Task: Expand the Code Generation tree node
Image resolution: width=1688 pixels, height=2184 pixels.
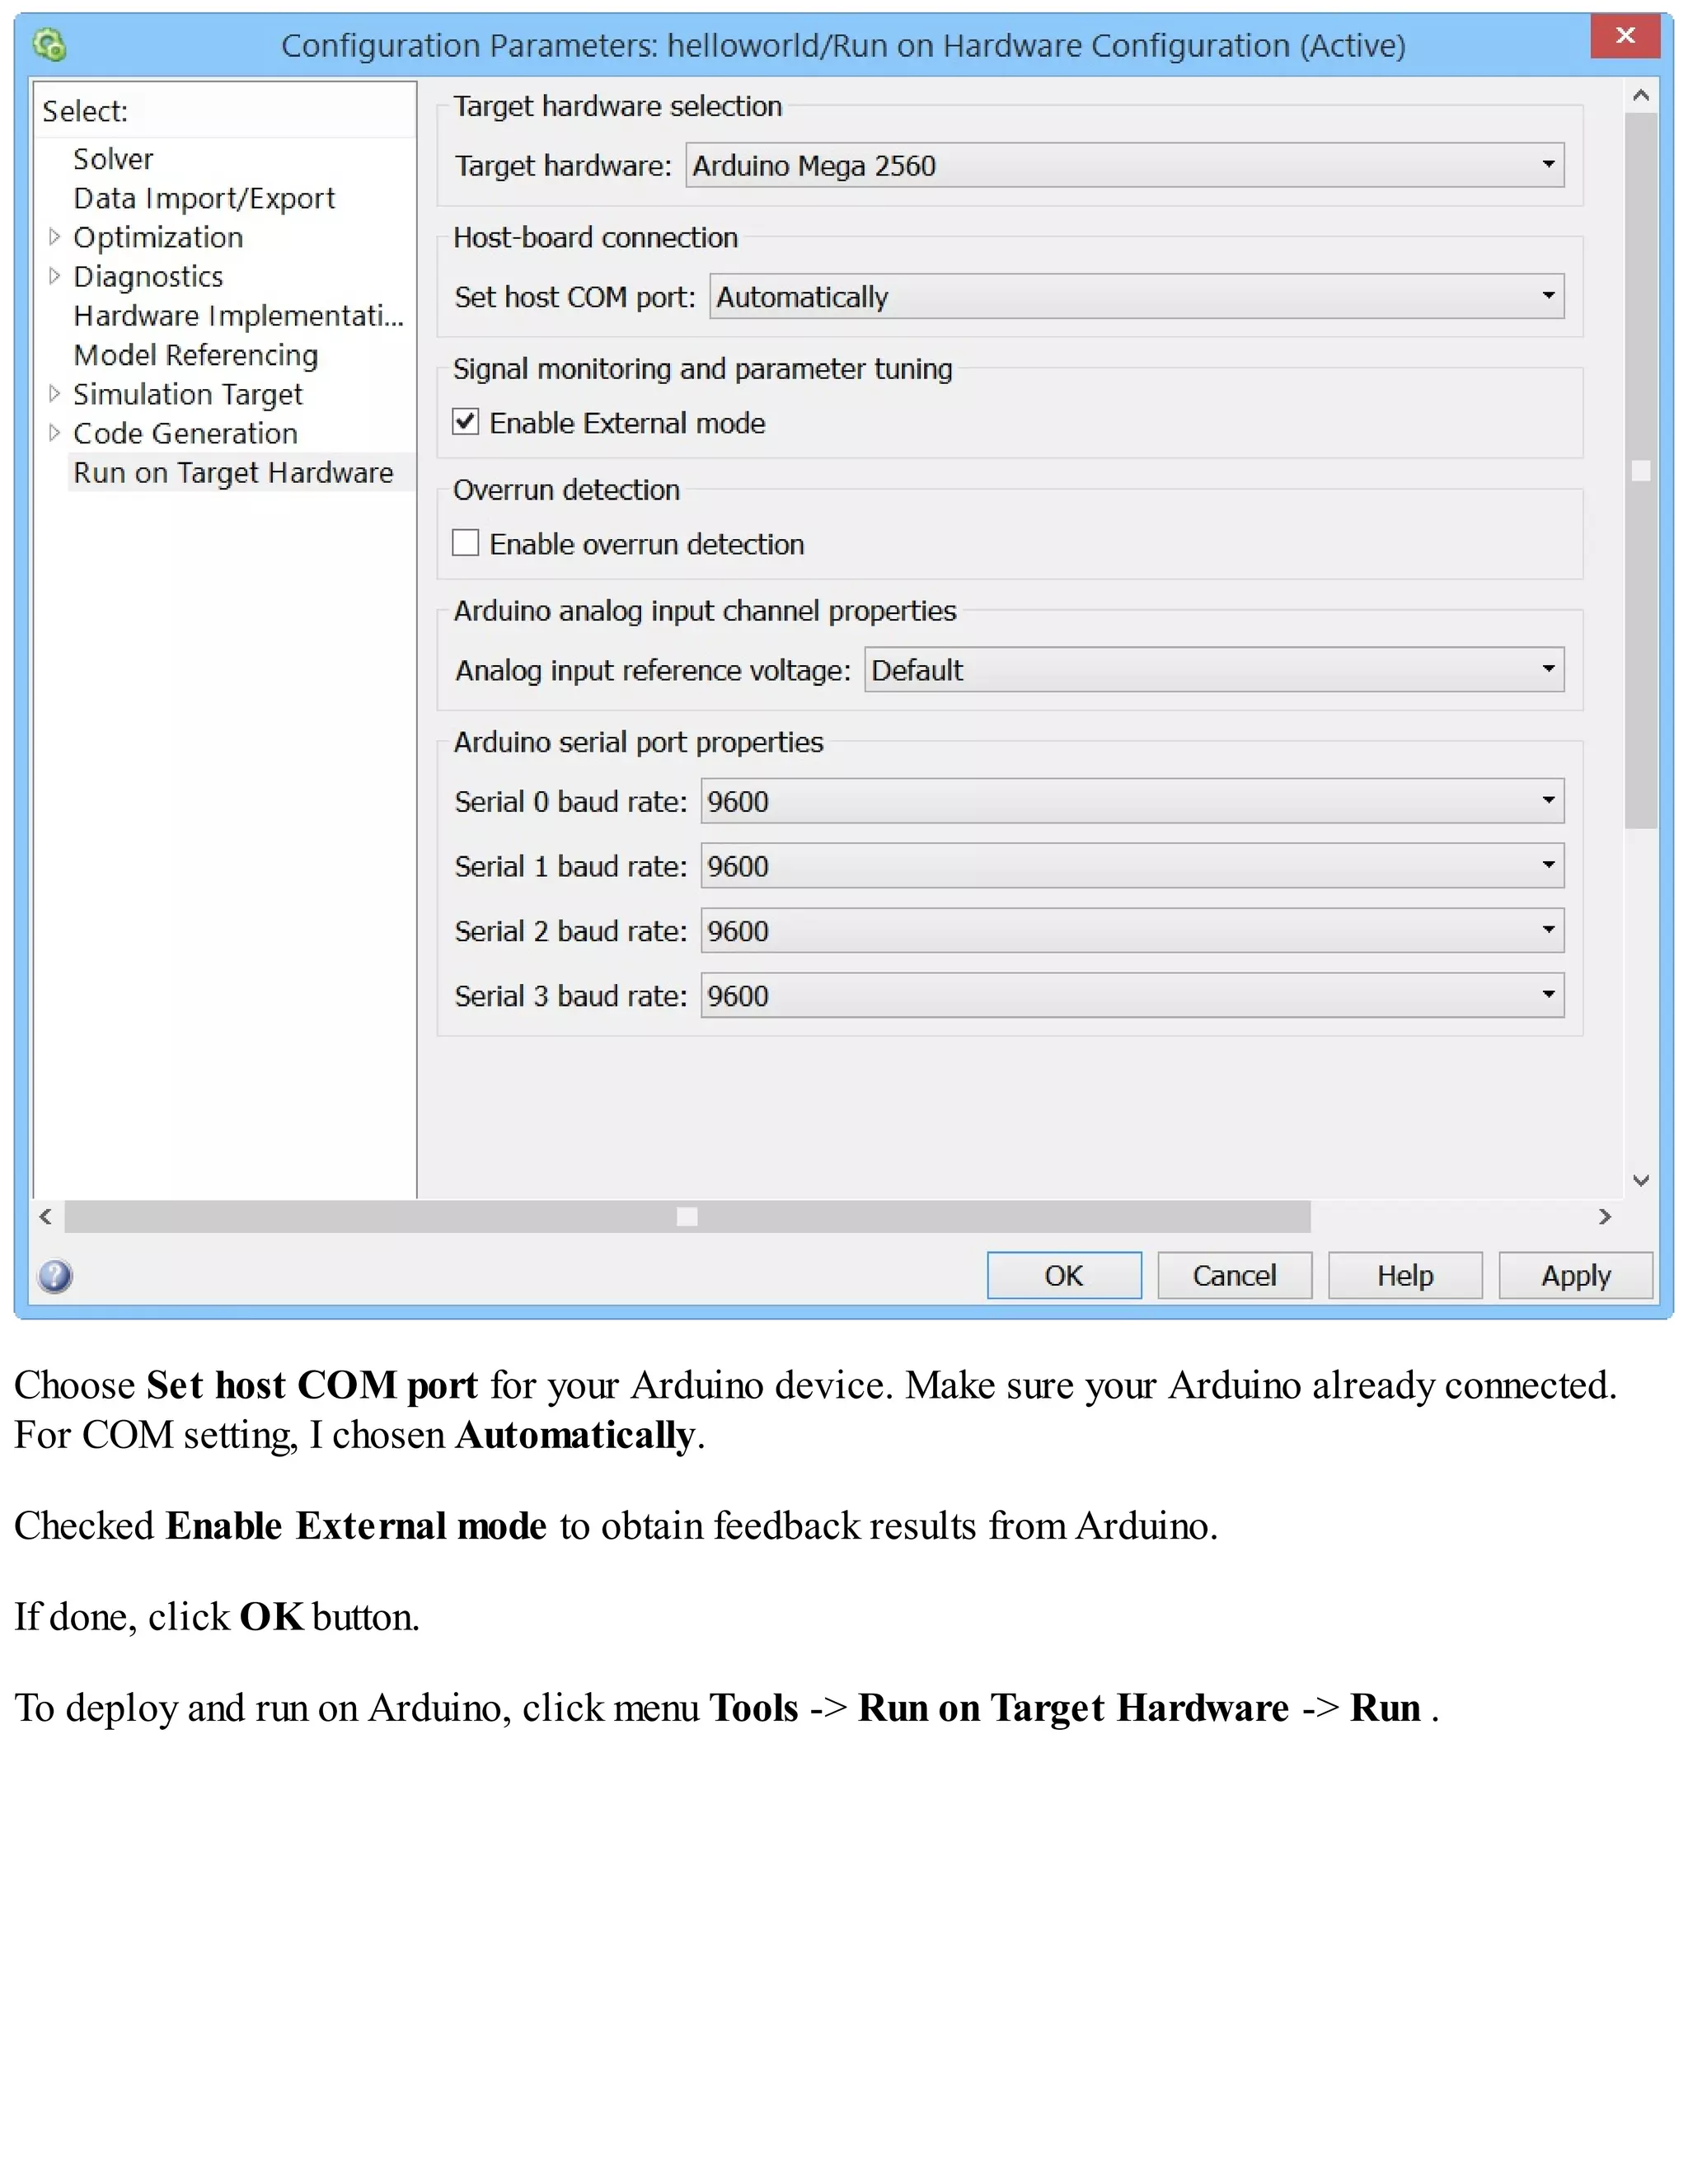Action: tap(55, 433)
